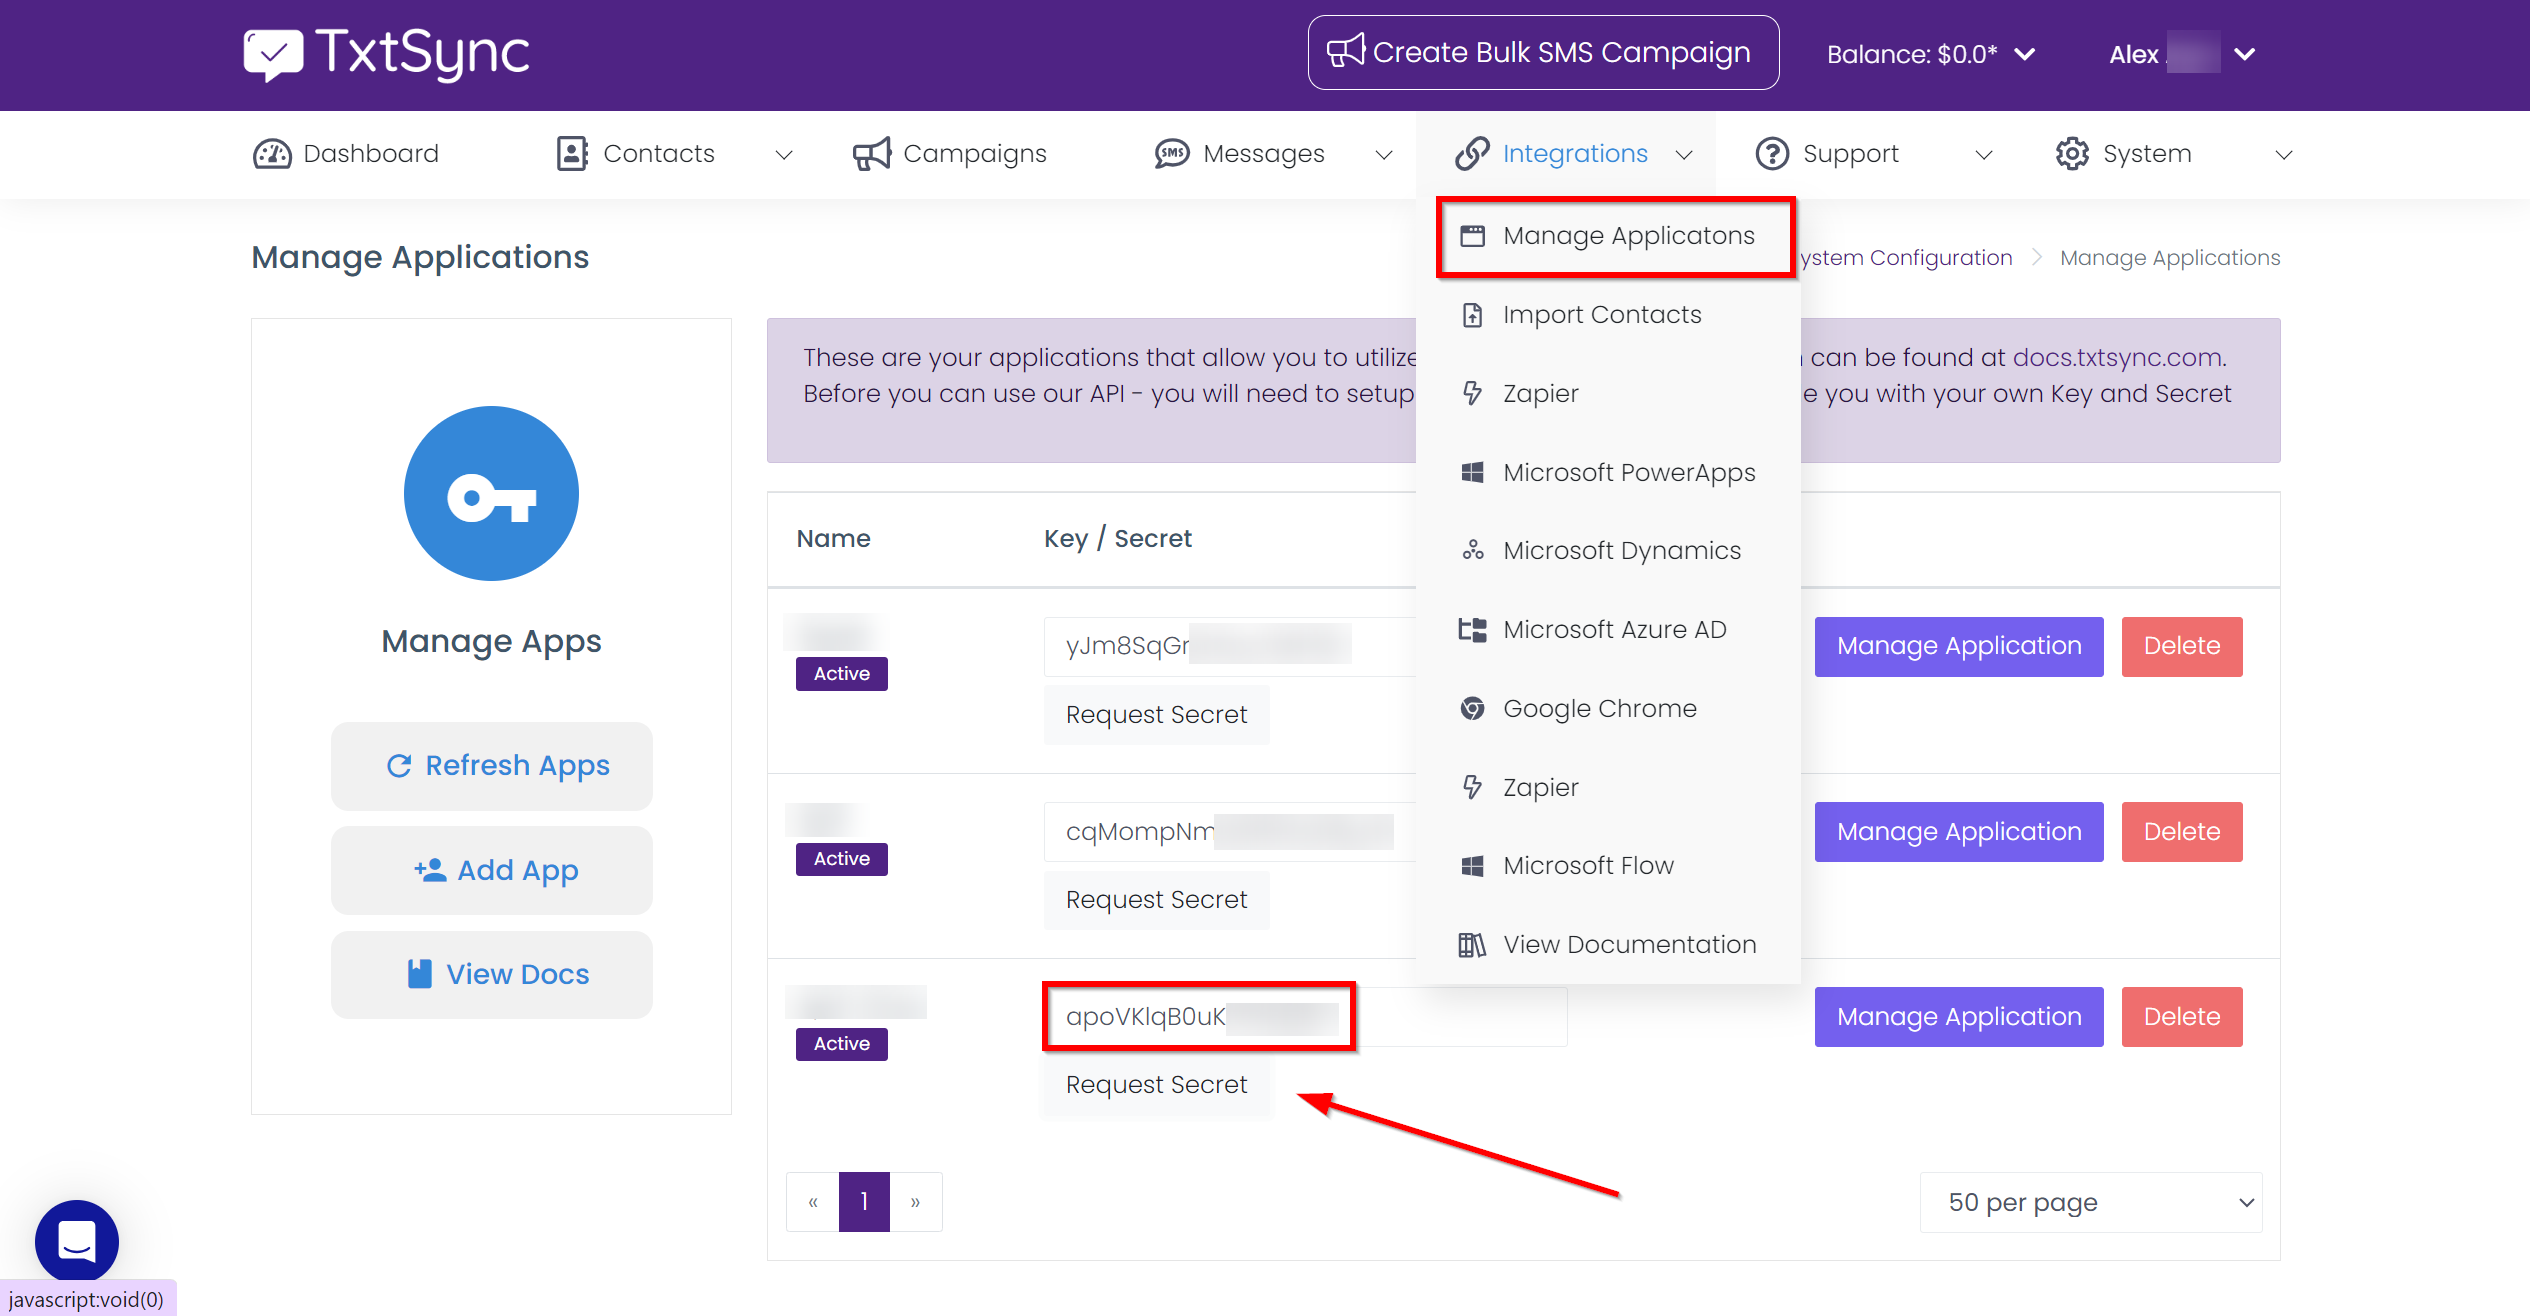Open the chat widget bubble
This screenshot has width=2530, height=1316.
point(77,1242)
